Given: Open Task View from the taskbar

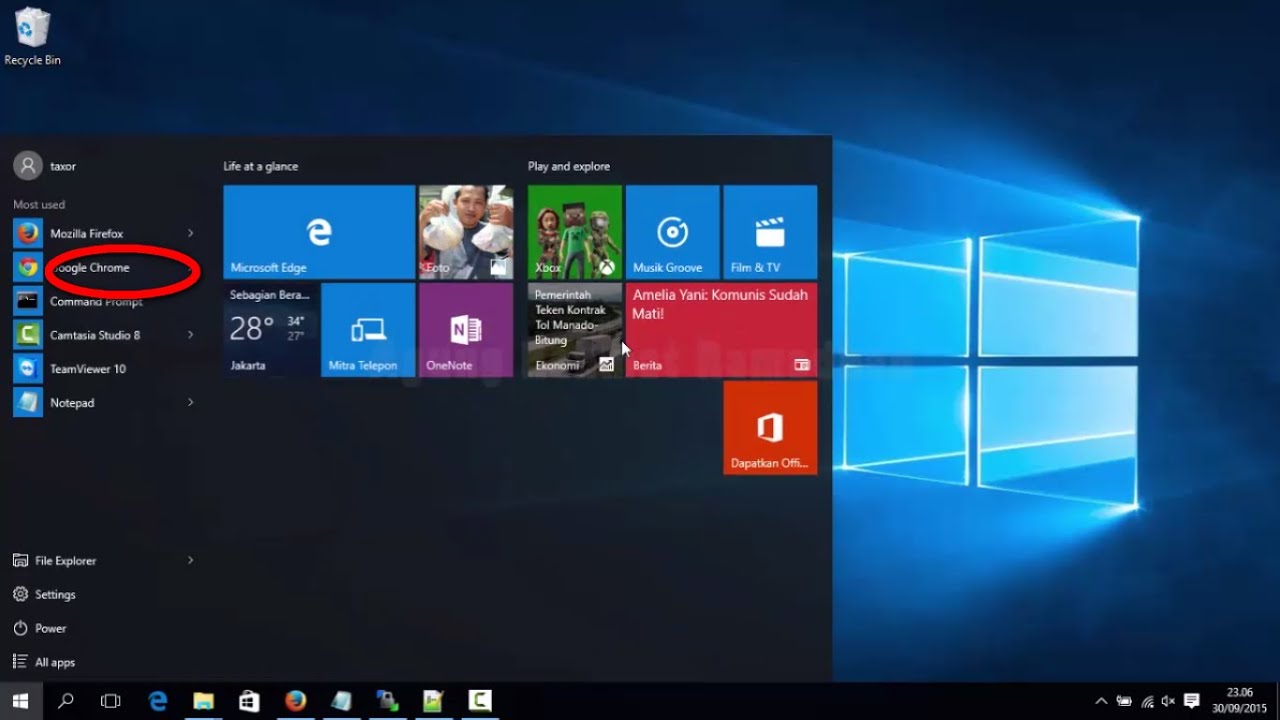Looking at the screenshot, I should tap(111, 701).
